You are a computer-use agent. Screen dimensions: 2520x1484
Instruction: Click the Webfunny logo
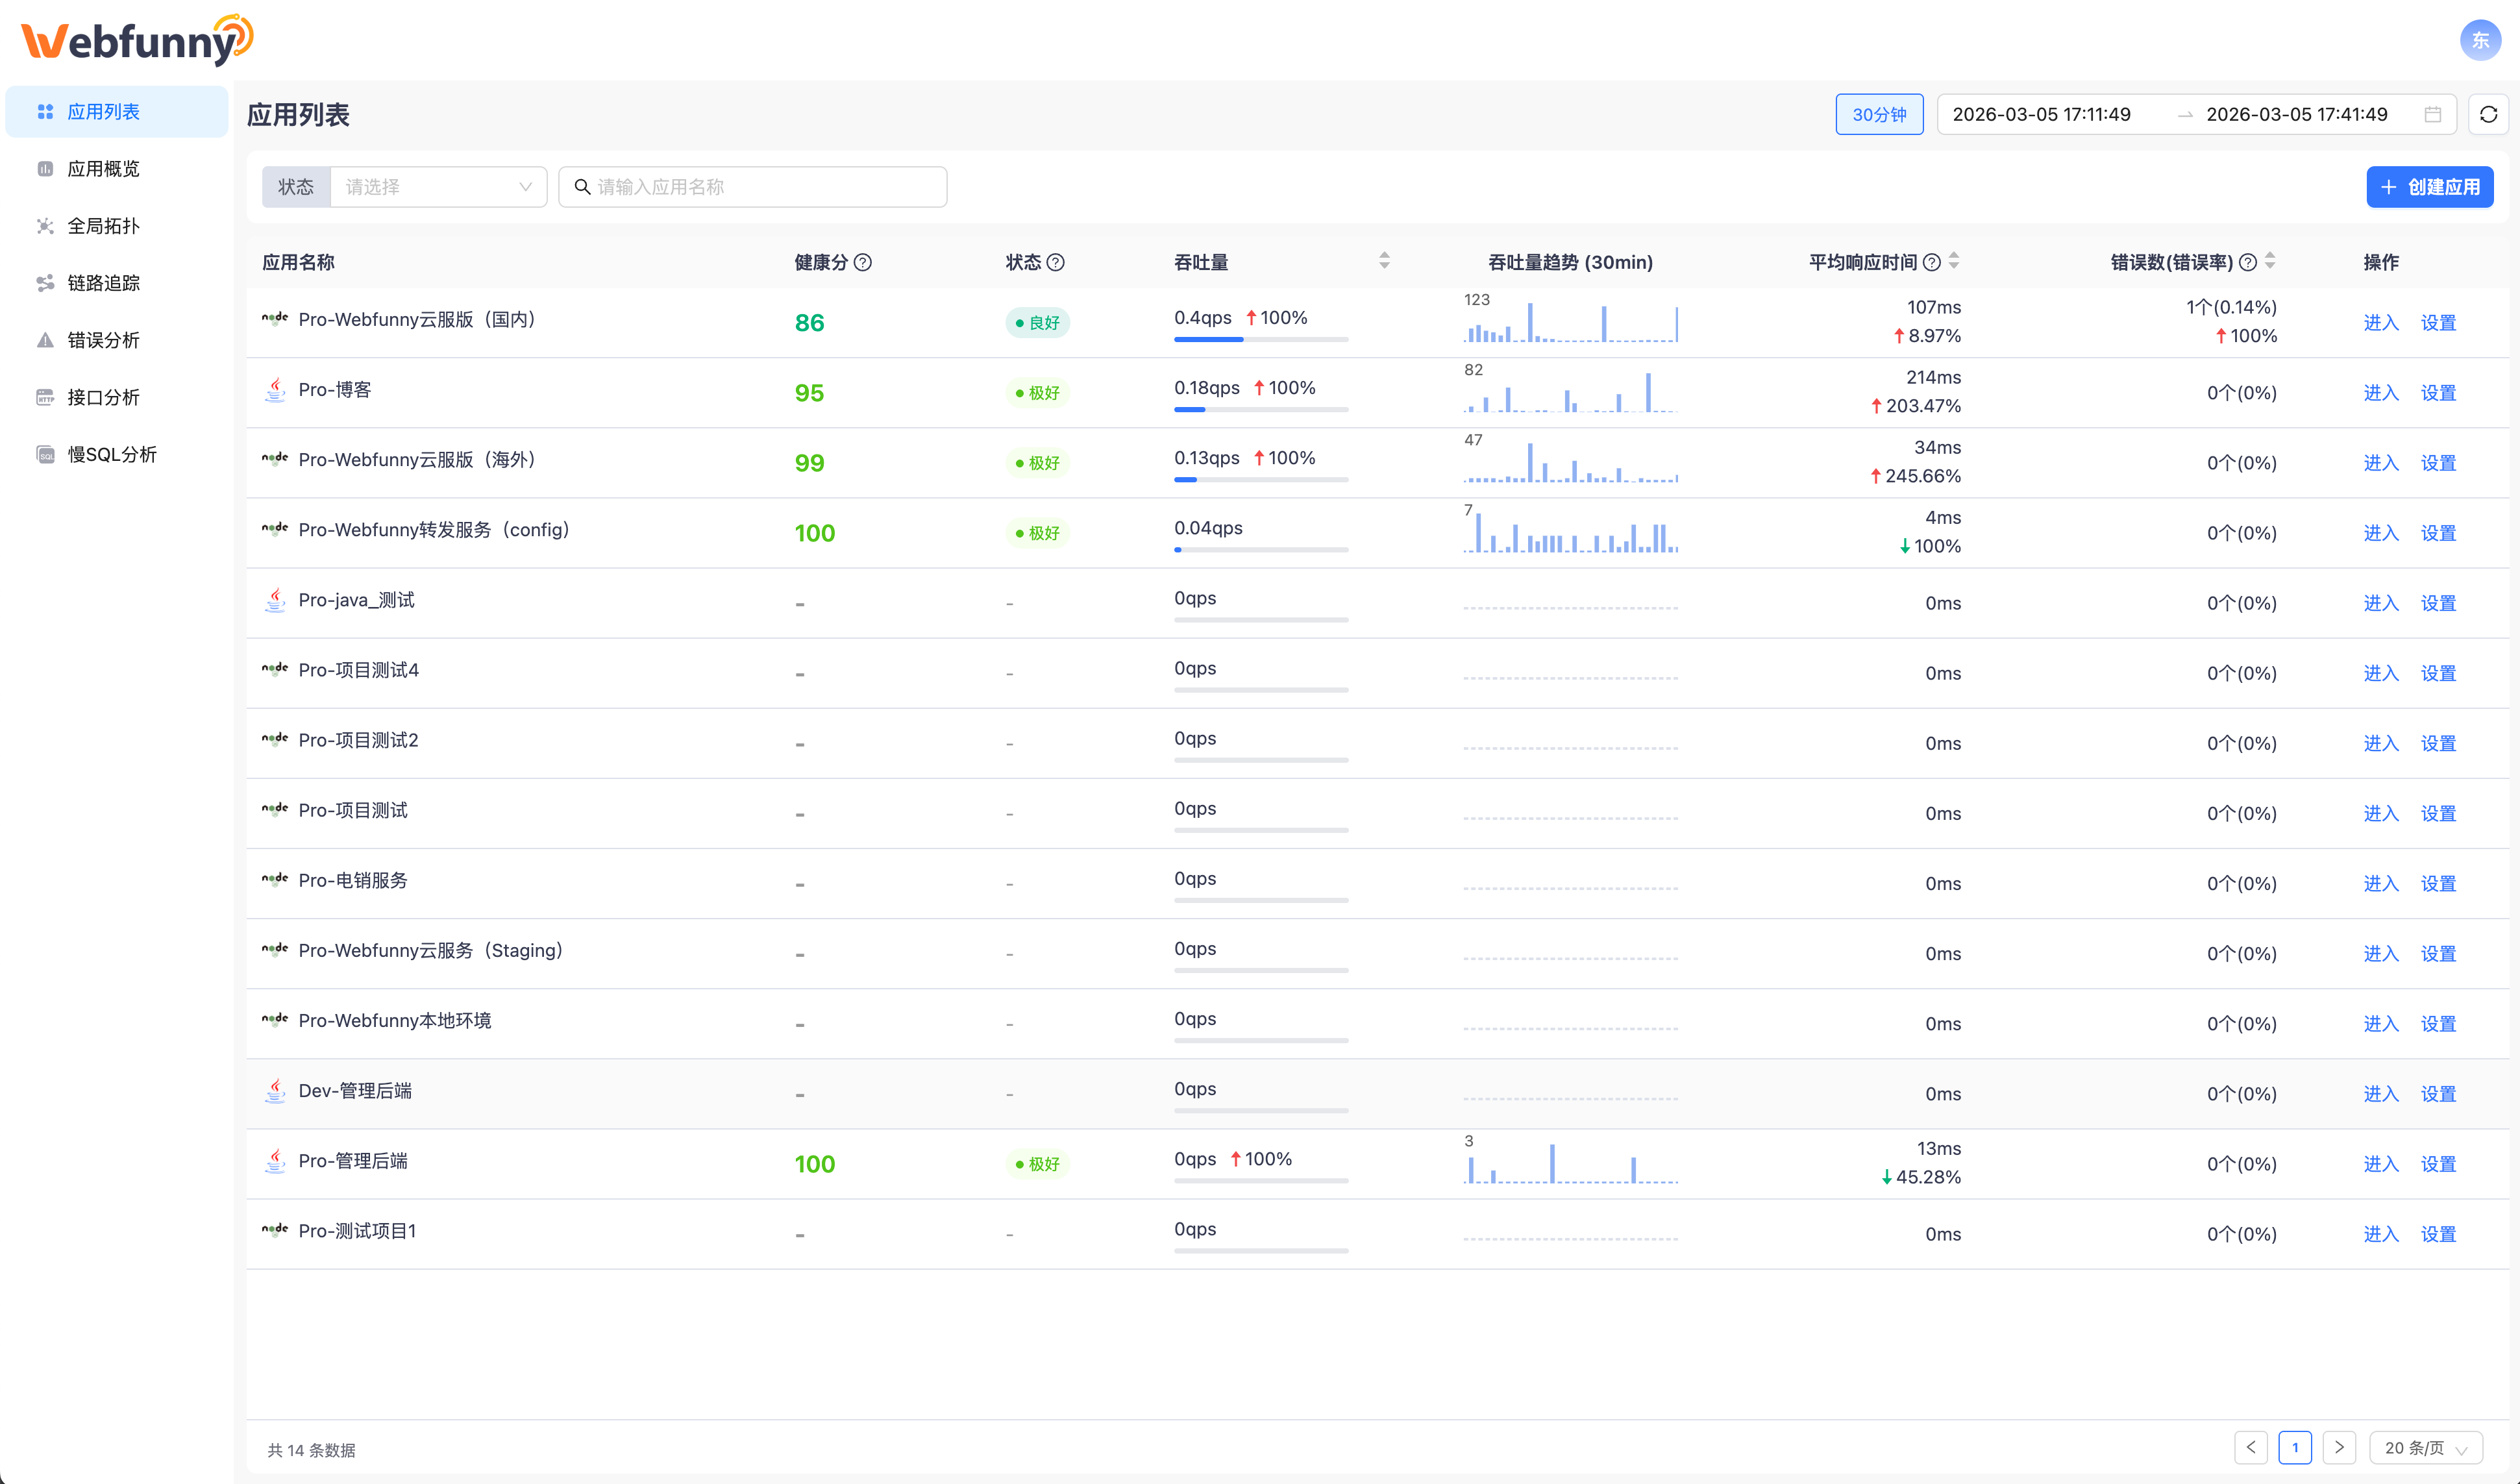[x=137, y=40]
